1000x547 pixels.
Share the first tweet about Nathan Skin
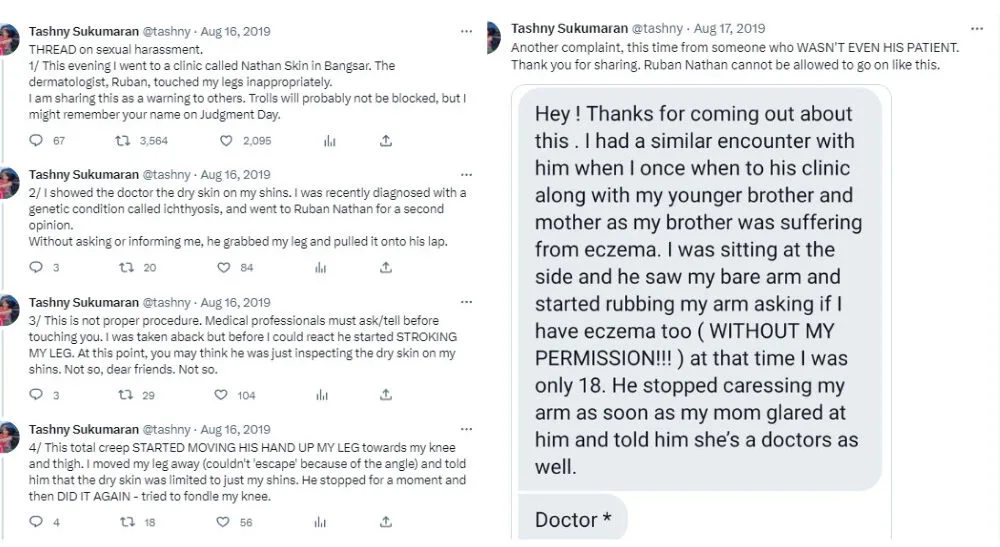(386, 141)
